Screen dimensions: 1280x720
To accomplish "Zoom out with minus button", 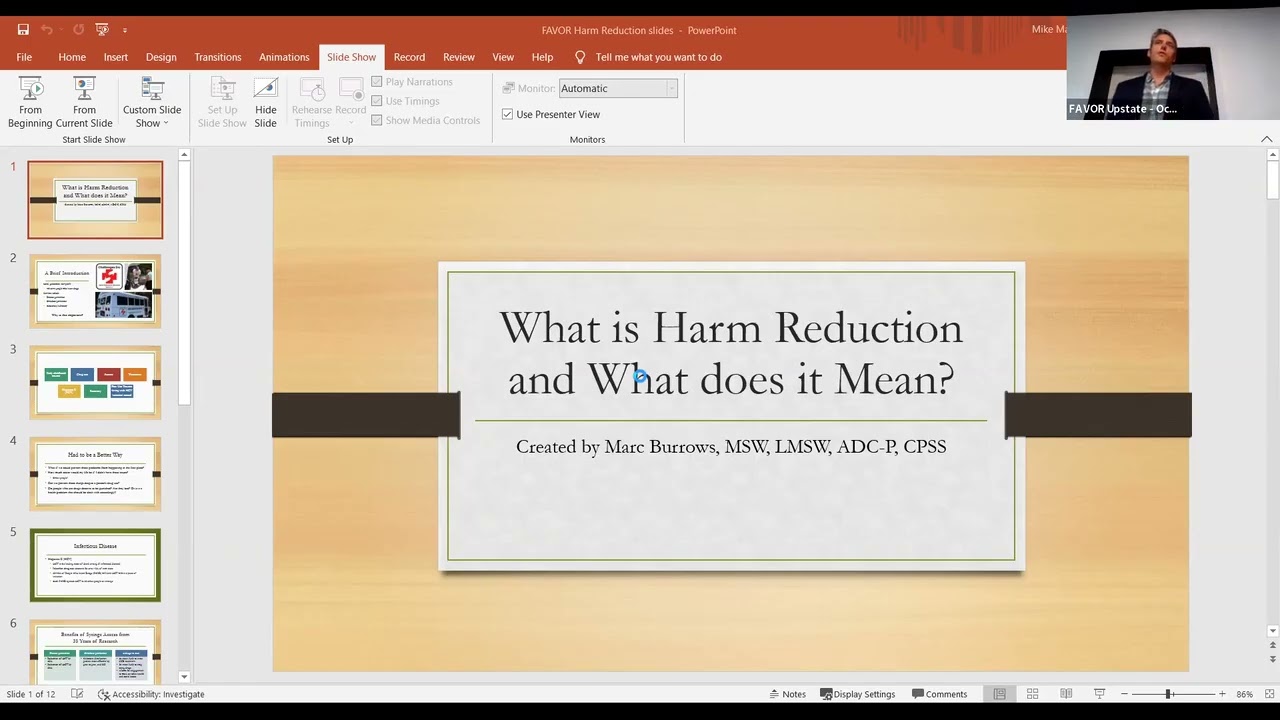I will click(x=1124, y=694).
